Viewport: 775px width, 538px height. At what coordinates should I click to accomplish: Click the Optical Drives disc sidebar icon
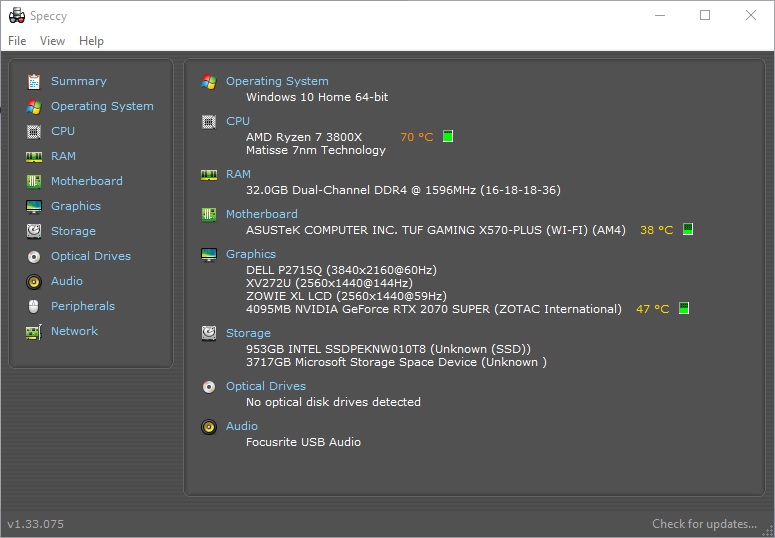coord(34,257)
